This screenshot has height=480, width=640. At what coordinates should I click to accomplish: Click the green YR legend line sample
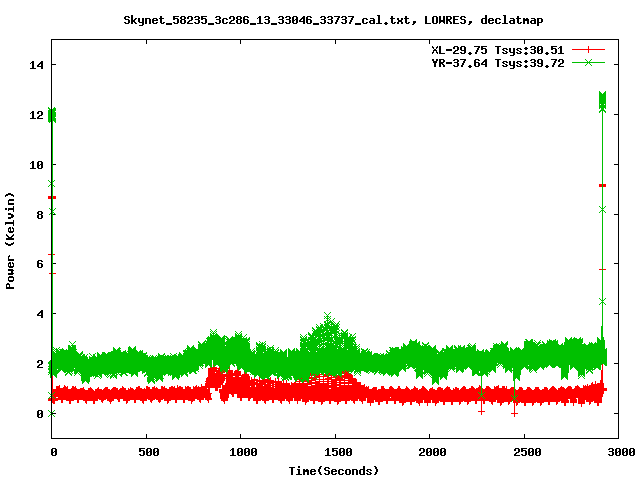coord(588,62)
